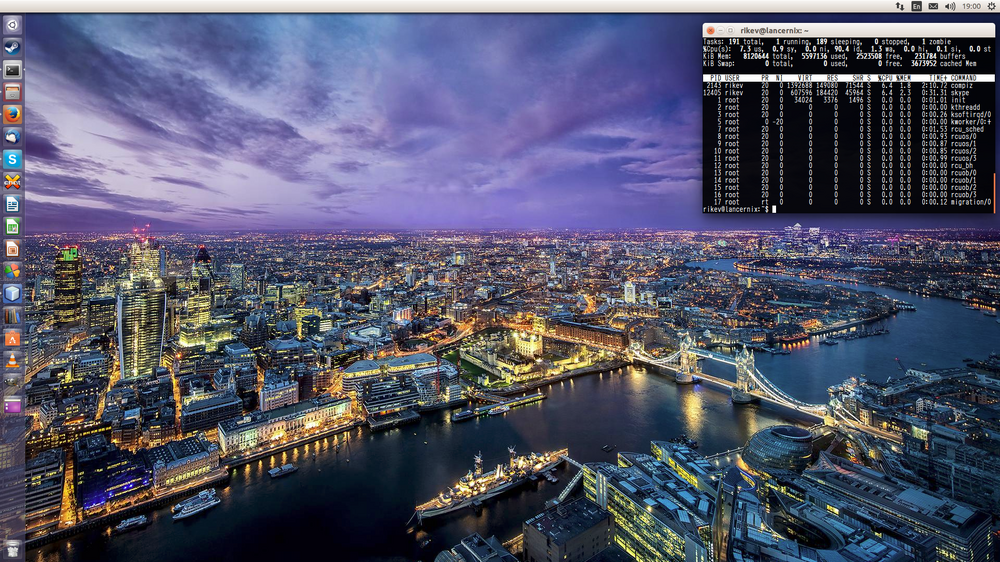Open the network connections indicator
The height and width of the screenshot is (562, 1000).
[899, 6]
